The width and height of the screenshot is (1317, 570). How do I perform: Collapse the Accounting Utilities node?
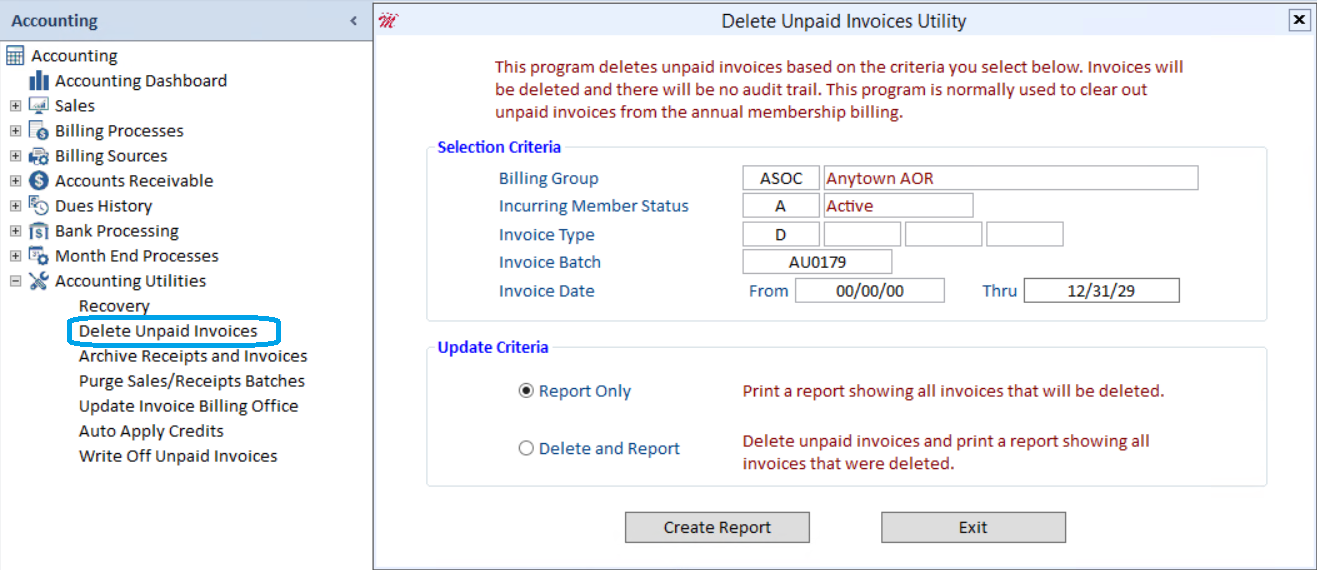coord(15,281)
